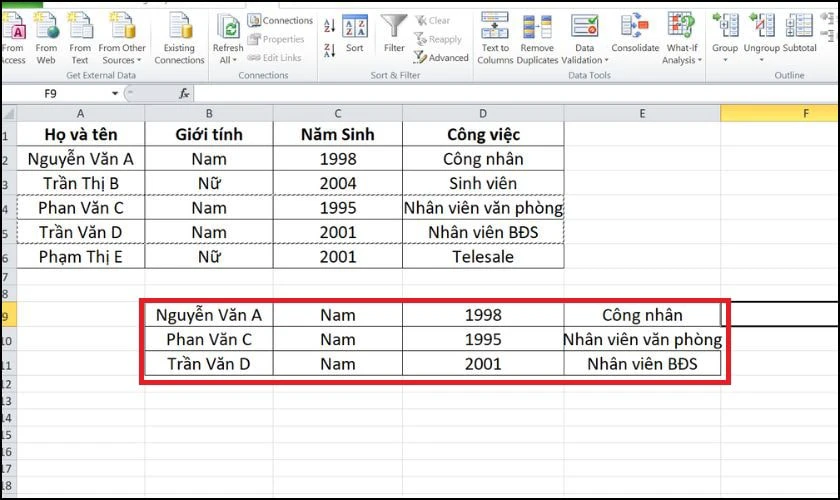840x500 pixels.
Task: Click cell A5 'Trần Văn D'
Action: coord(80,232)
